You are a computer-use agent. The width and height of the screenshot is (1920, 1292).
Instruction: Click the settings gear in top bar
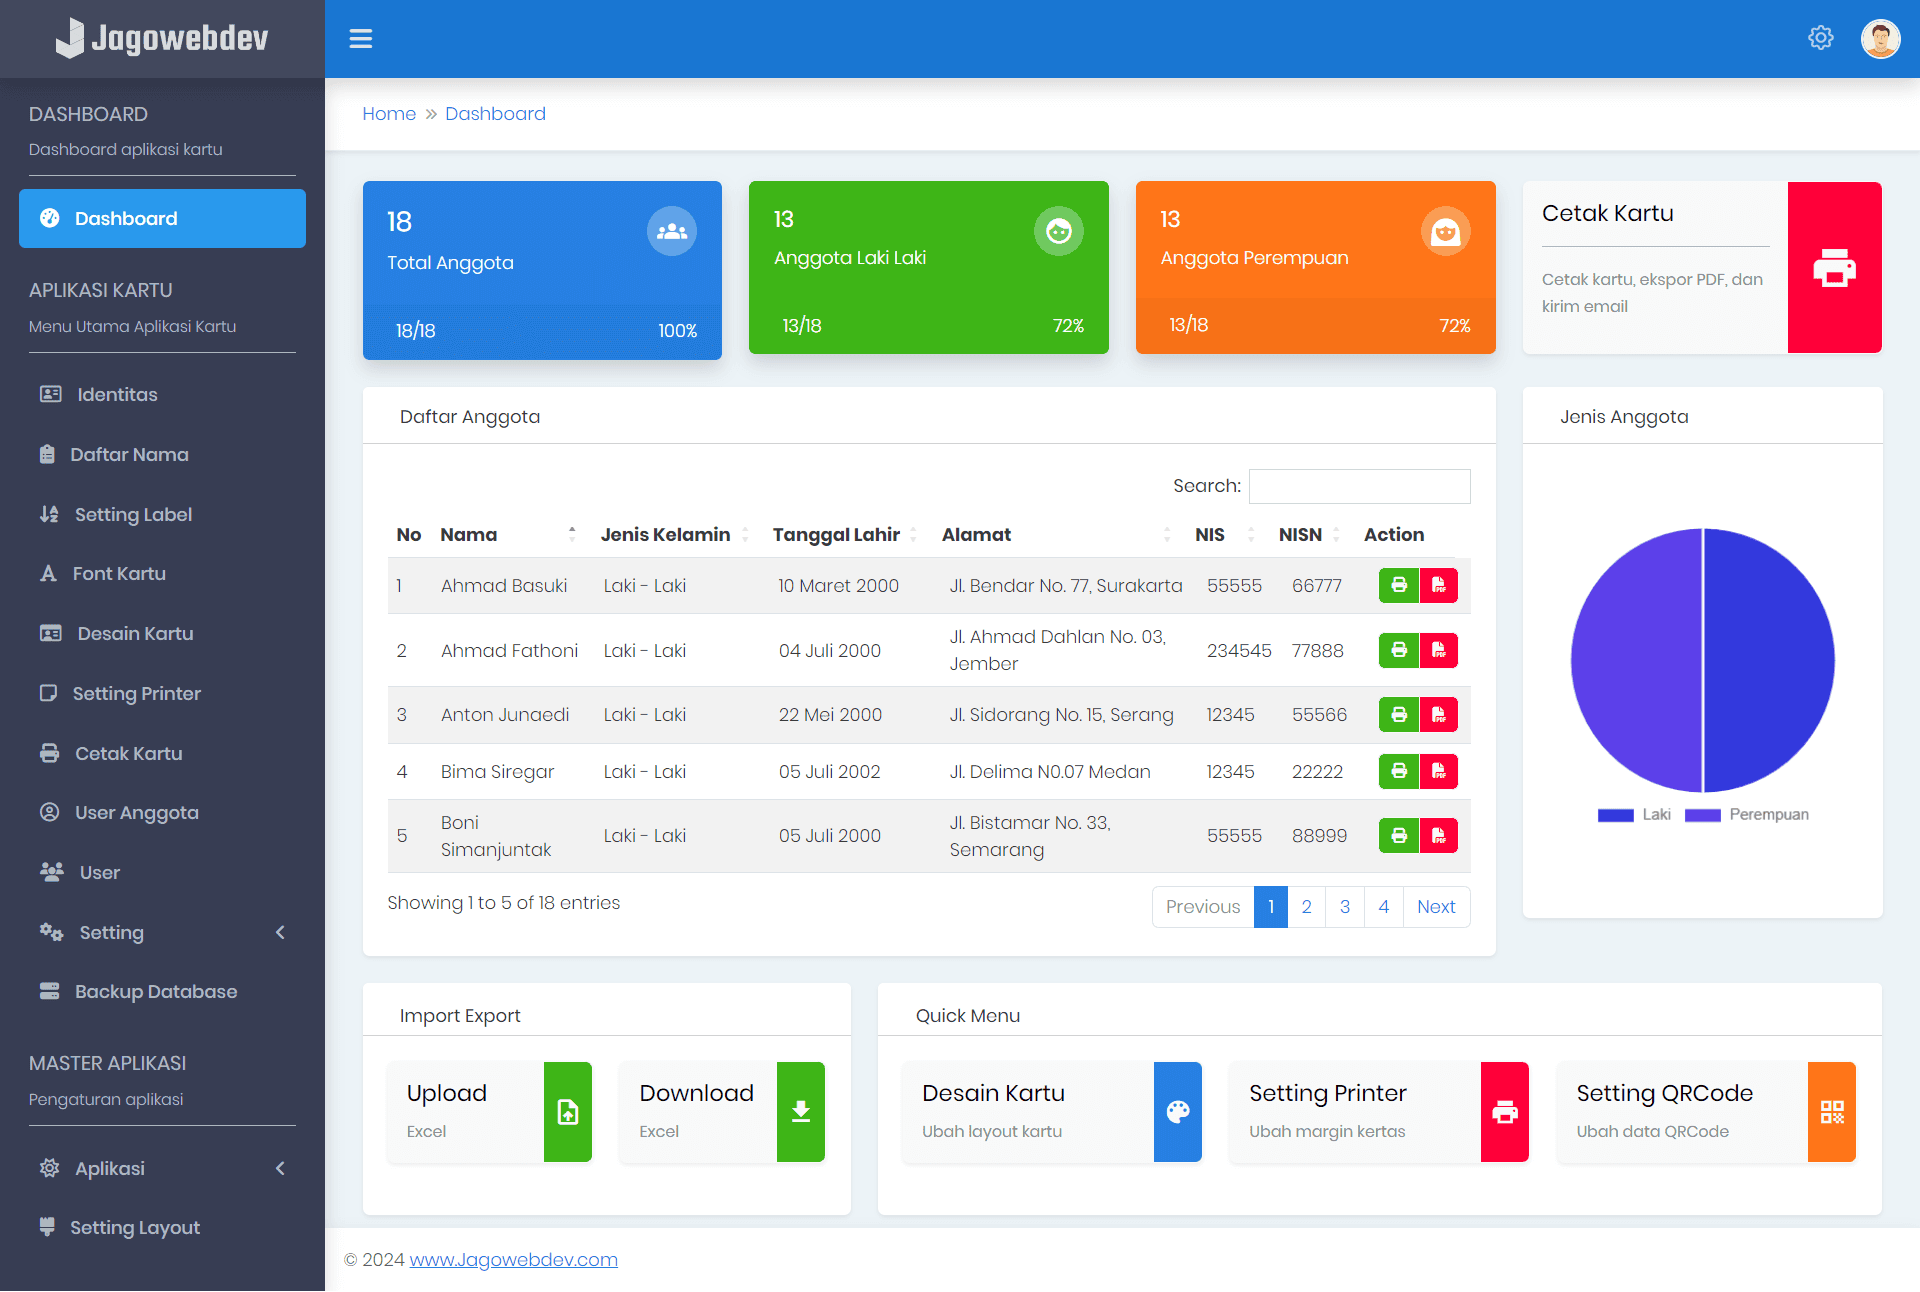pyautogui.click(x=1821, y=37)
